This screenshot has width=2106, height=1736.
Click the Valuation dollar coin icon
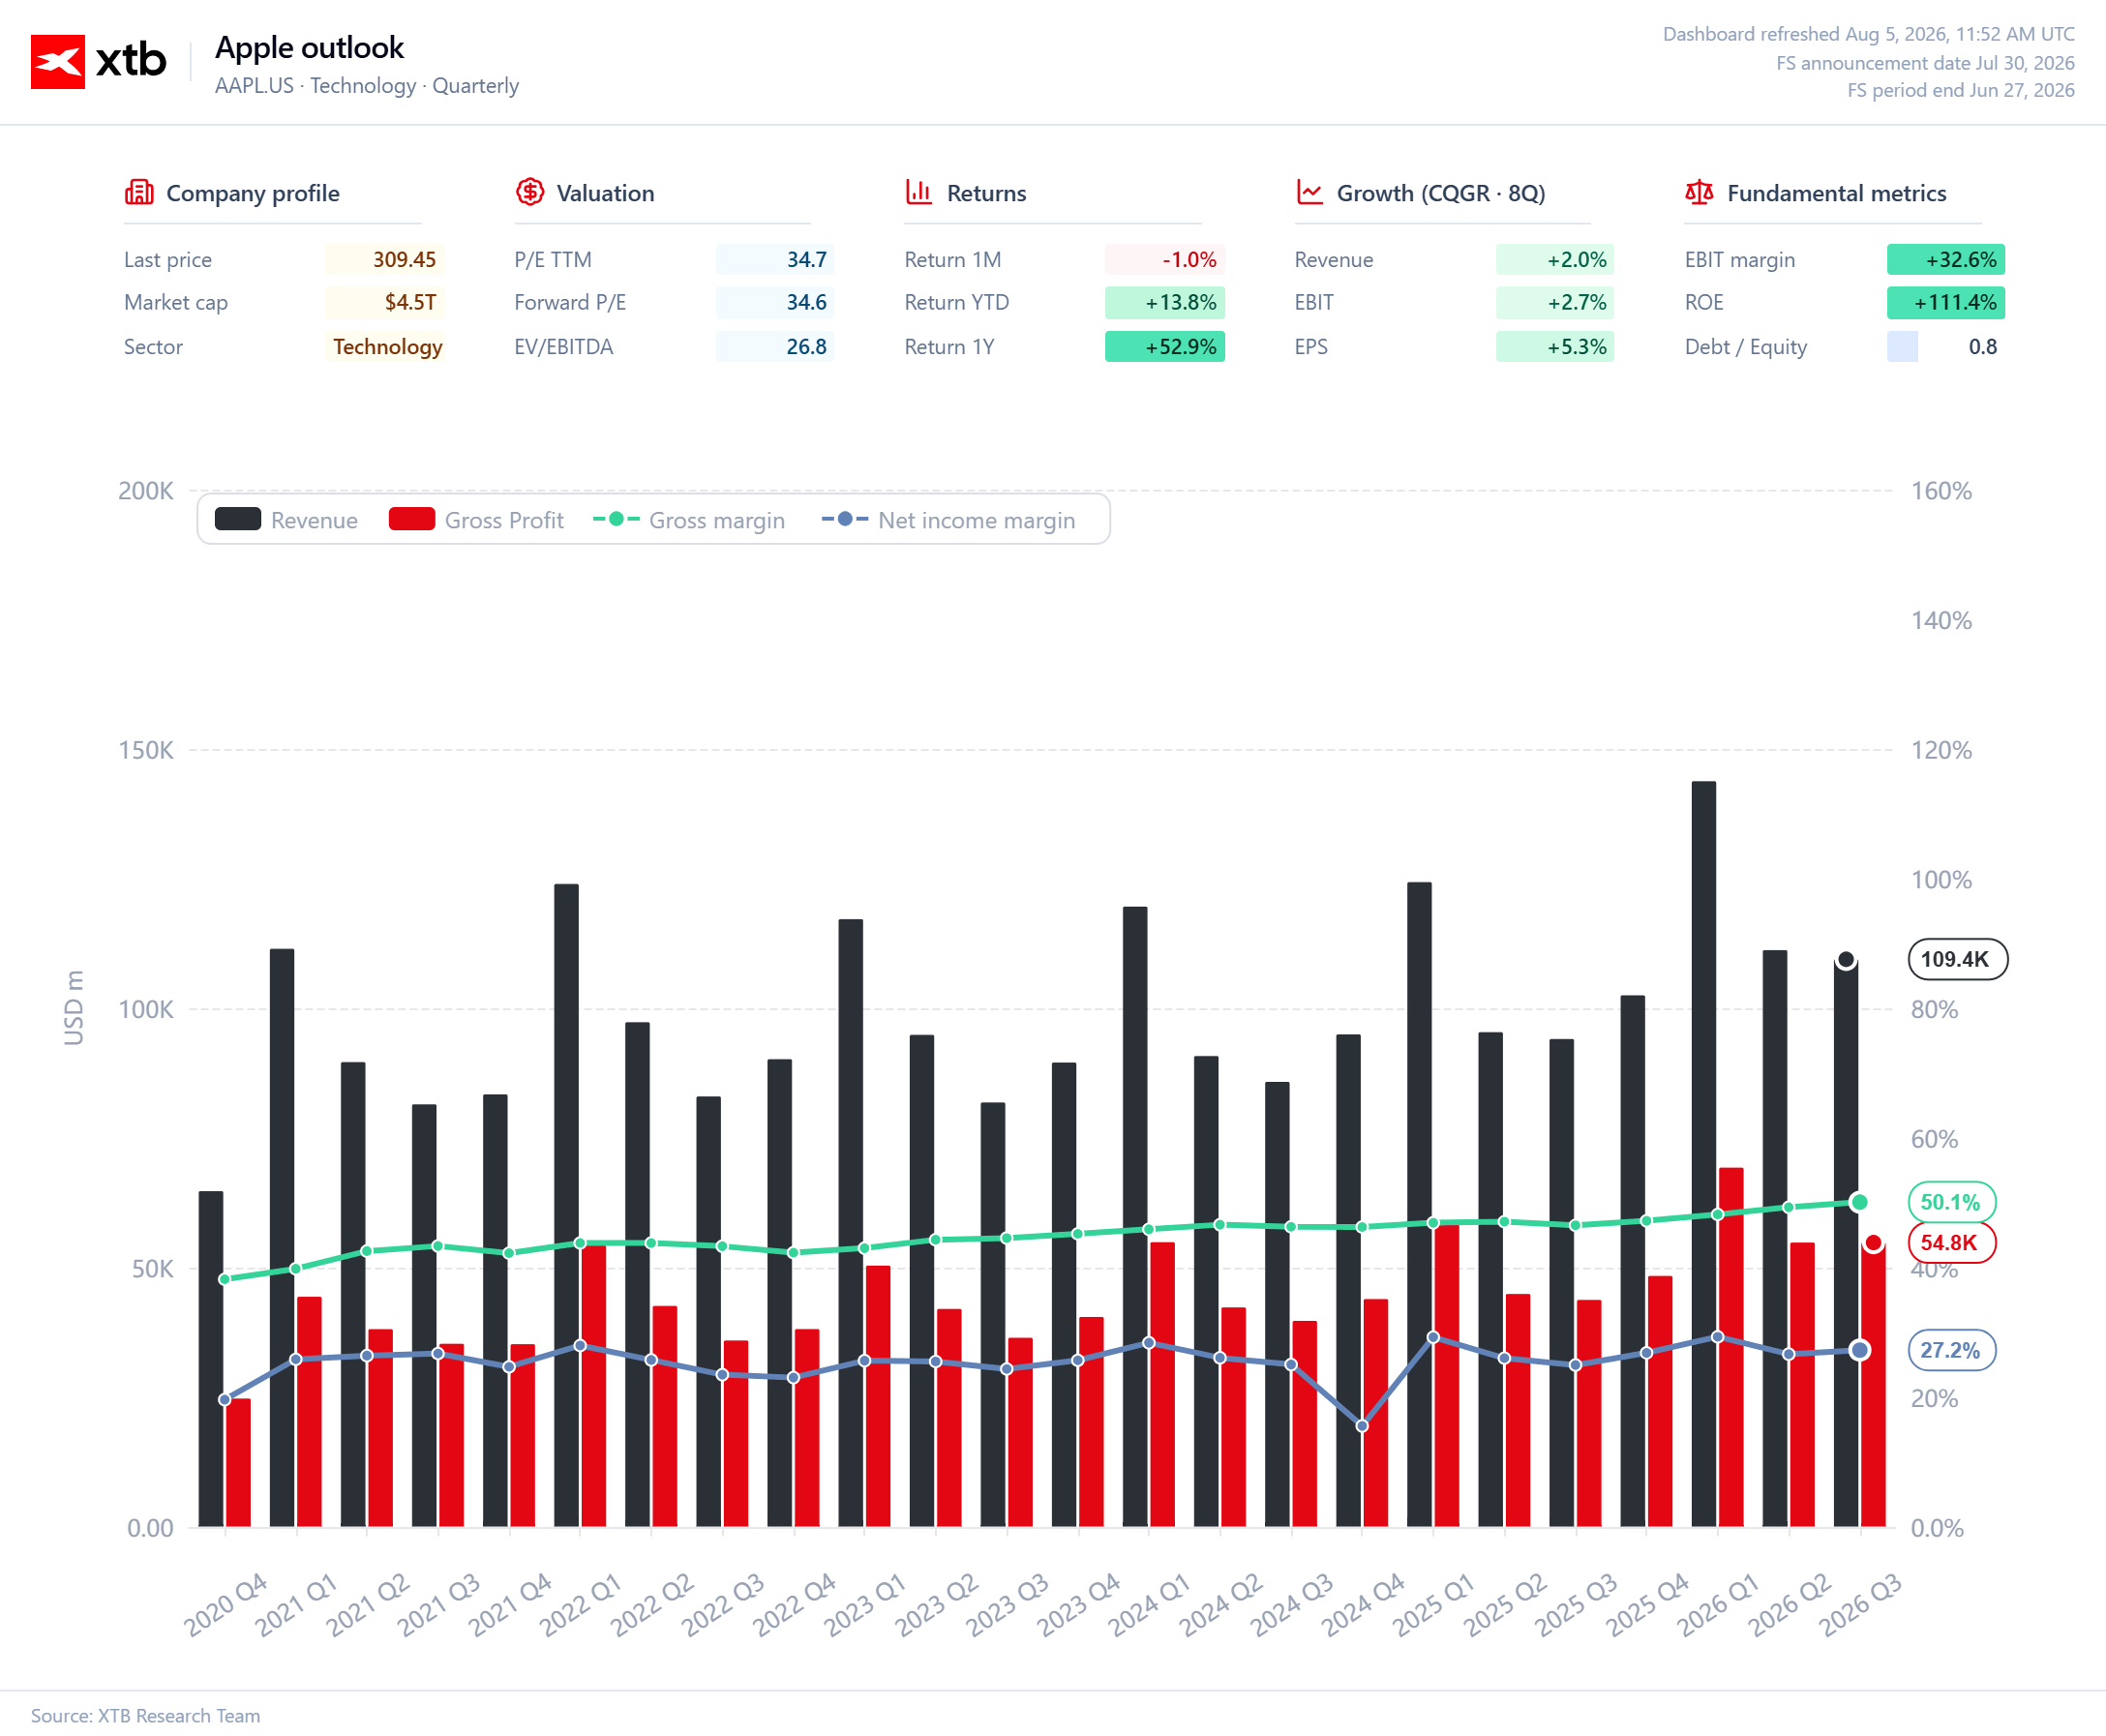pyautogui.click(x=529, y=192)
